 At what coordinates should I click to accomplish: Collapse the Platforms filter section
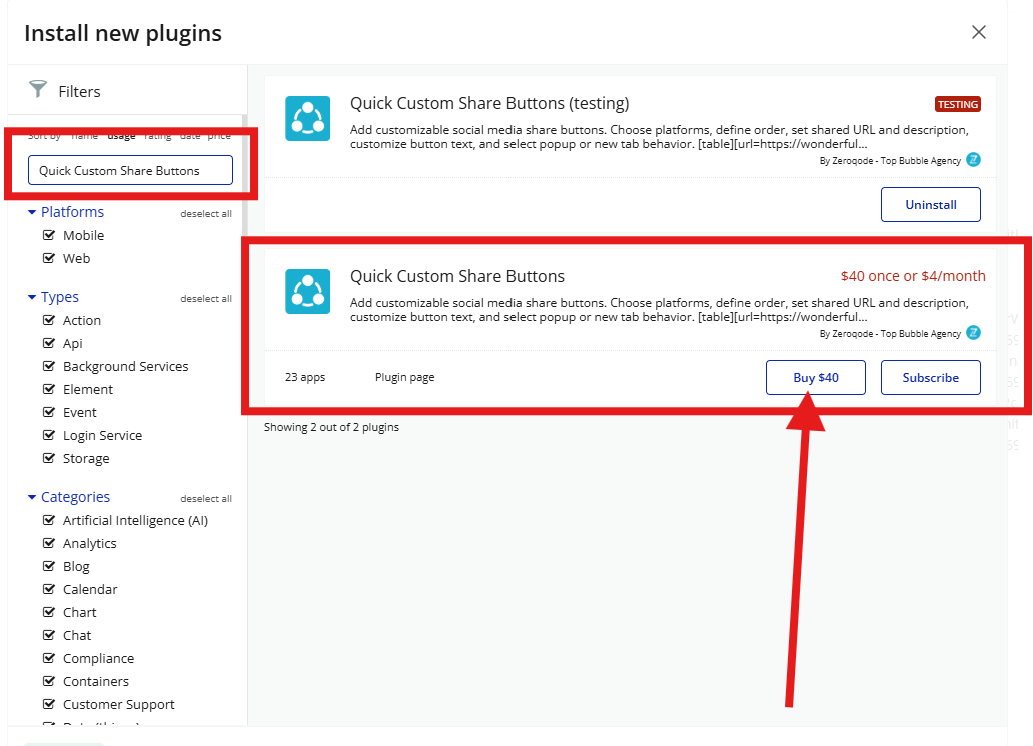[66, 212]
